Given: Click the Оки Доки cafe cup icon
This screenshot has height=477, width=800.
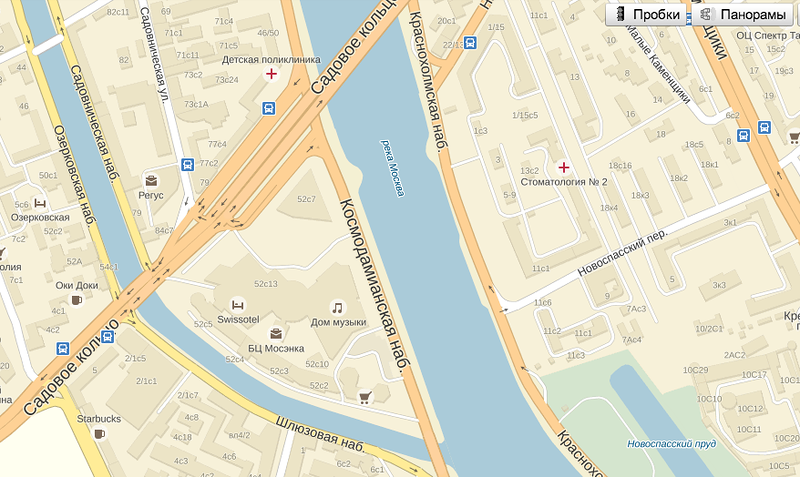Looking at the screenshot, I should click(x=77, y=300).
